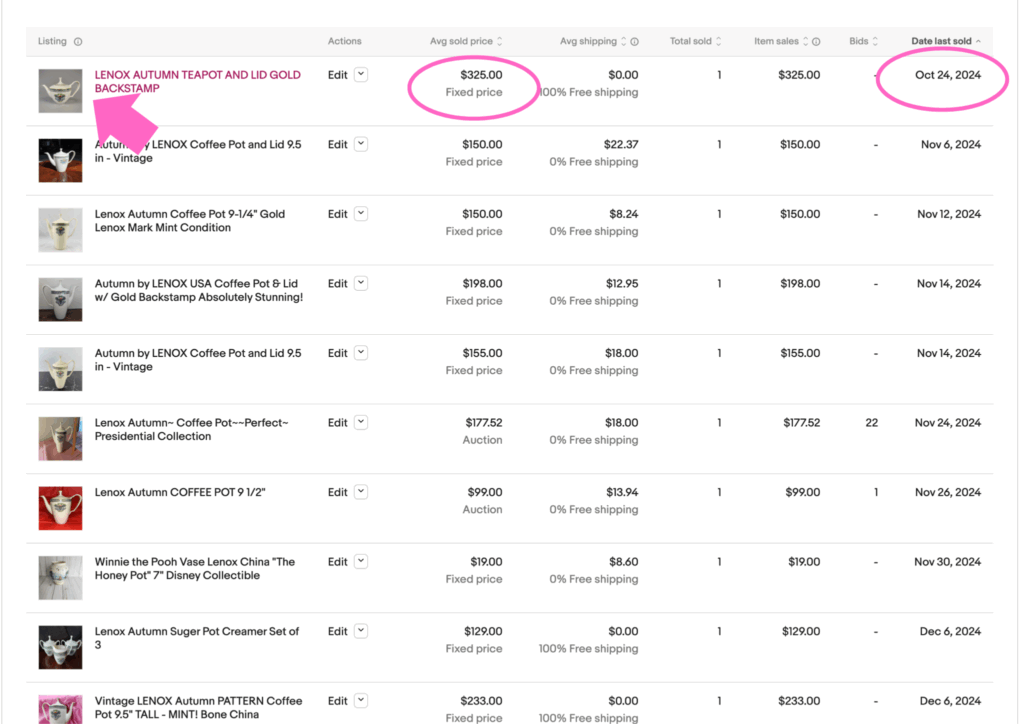Click thumbnail for the Nov 12, 2024 listing
The width and height of the screenshot is (1024, 724).
[60, 230]
